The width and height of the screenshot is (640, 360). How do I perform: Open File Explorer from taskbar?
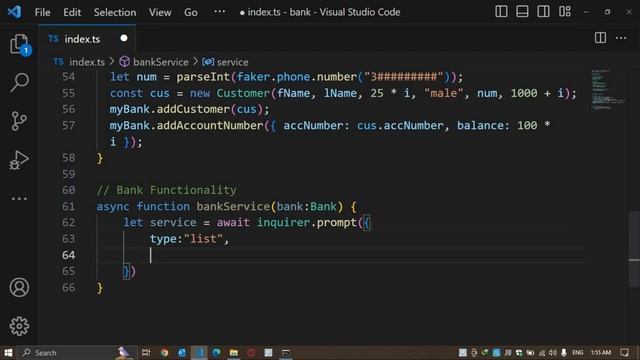click(234, 353)
